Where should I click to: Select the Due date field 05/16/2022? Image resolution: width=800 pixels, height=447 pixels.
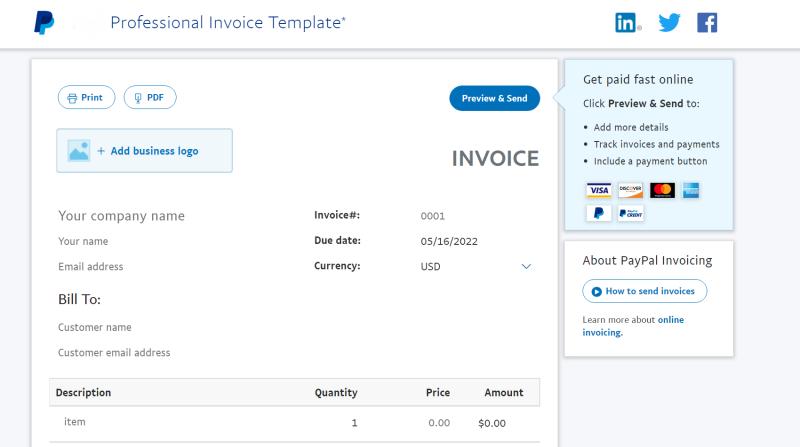[x=449, y=241]
